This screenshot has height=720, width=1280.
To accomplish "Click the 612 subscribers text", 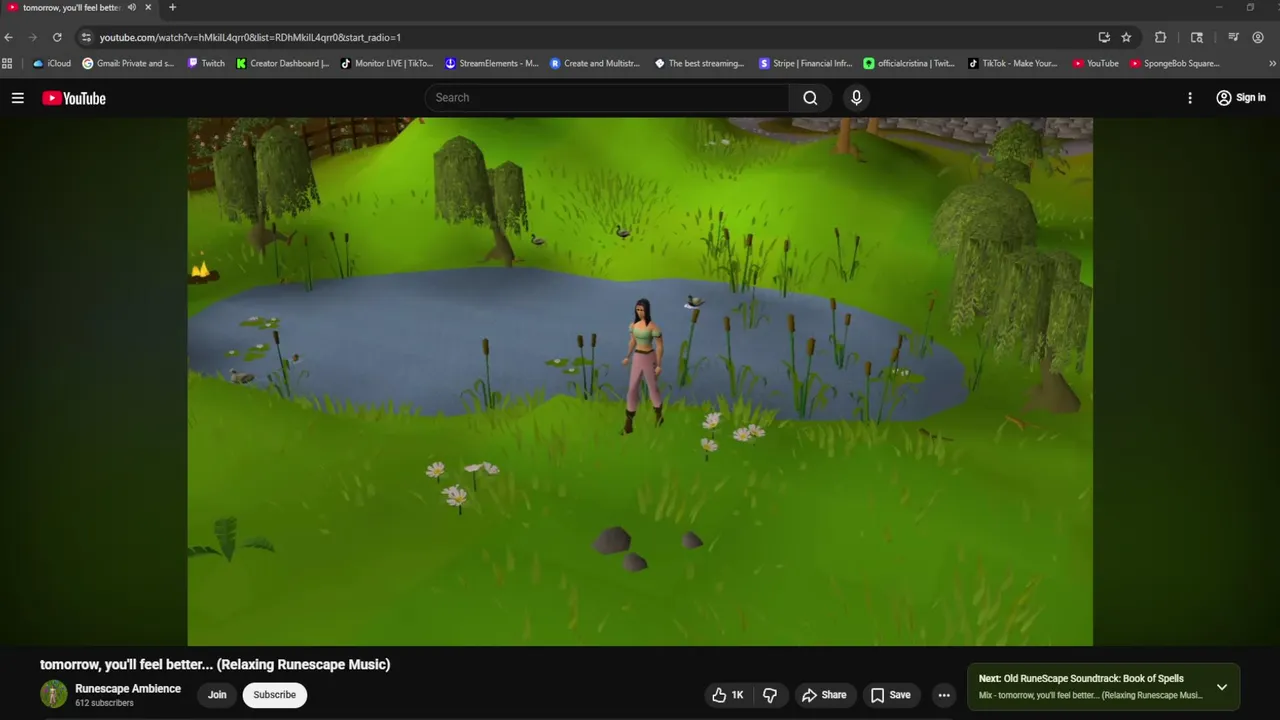I will tap(104, 703).
